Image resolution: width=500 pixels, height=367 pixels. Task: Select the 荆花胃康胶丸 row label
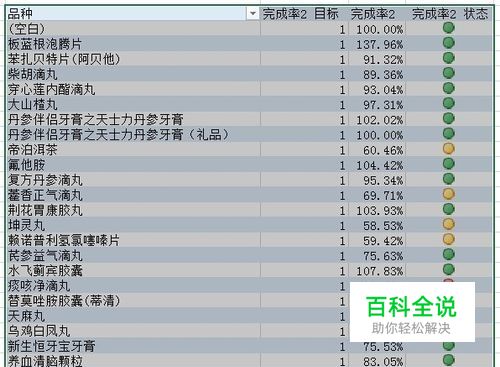(x=45, y=210)
